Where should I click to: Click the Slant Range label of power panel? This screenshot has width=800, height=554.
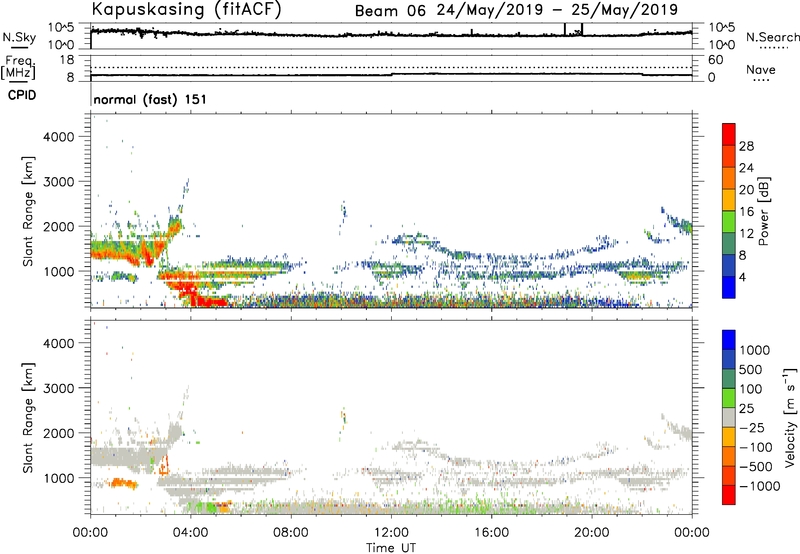coord(28,211)
